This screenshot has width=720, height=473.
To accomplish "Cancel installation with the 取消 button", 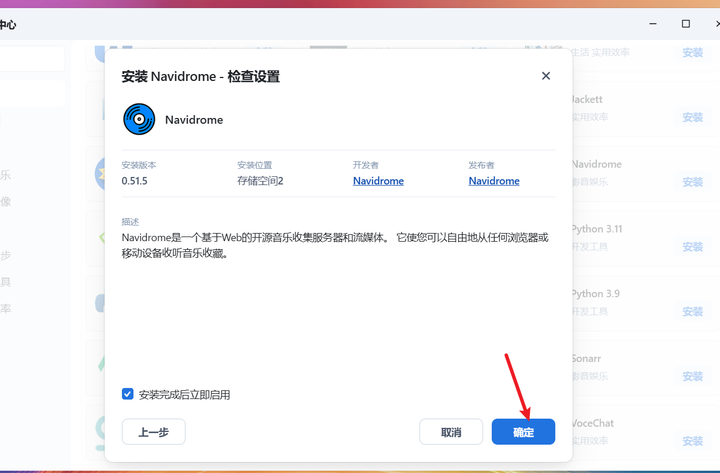I will (451, 432).
